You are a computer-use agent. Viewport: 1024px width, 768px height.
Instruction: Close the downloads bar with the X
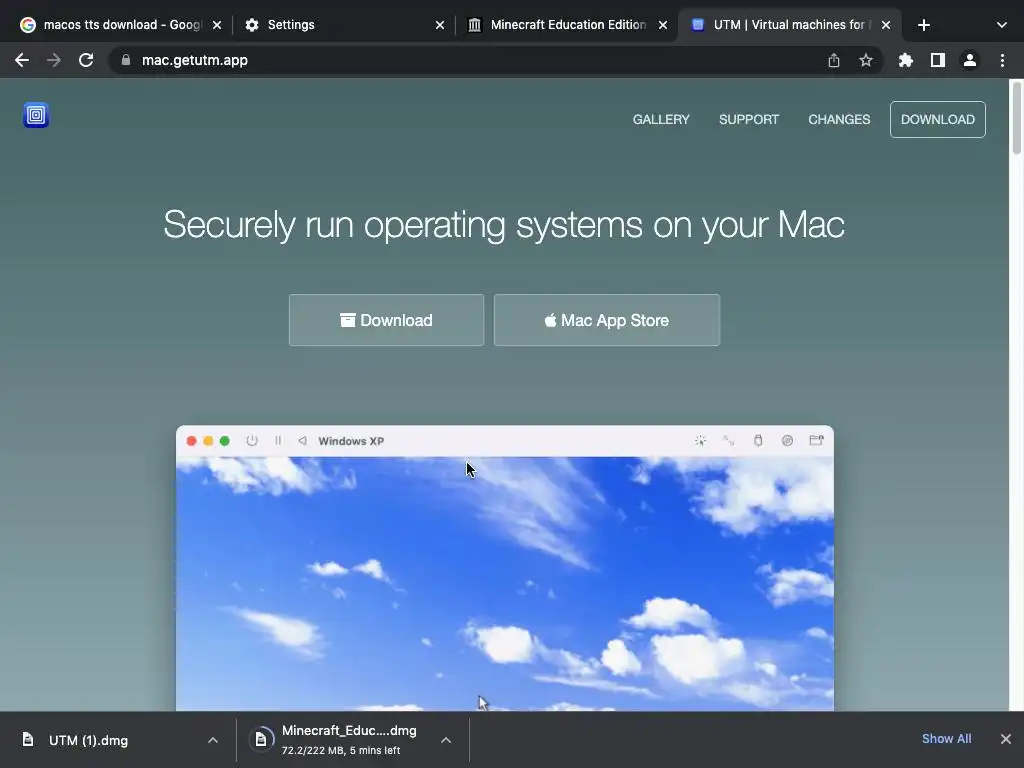[1005, 739]
